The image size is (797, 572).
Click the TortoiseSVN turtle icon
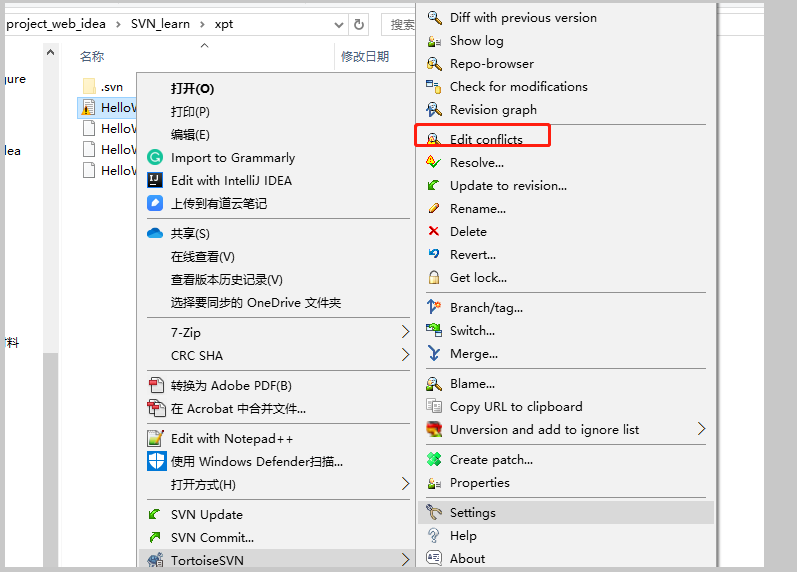155,560
